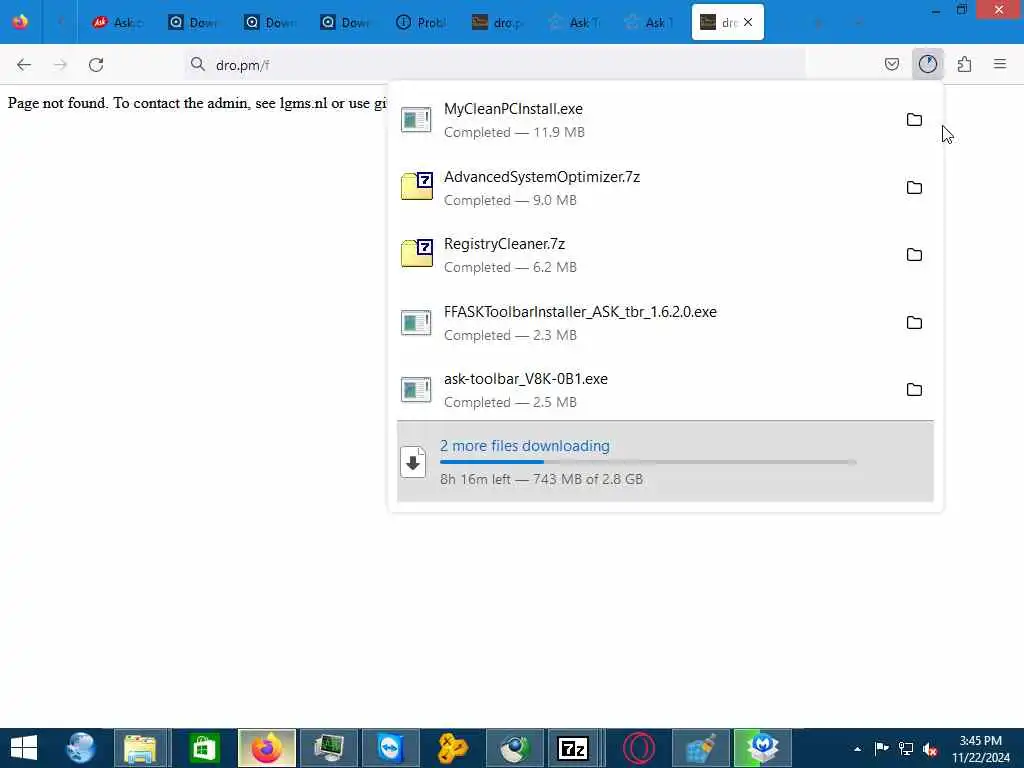This screenshot has height=768, width=1024.
Task: Save page to Pocket
Action: tap(892, 64)
